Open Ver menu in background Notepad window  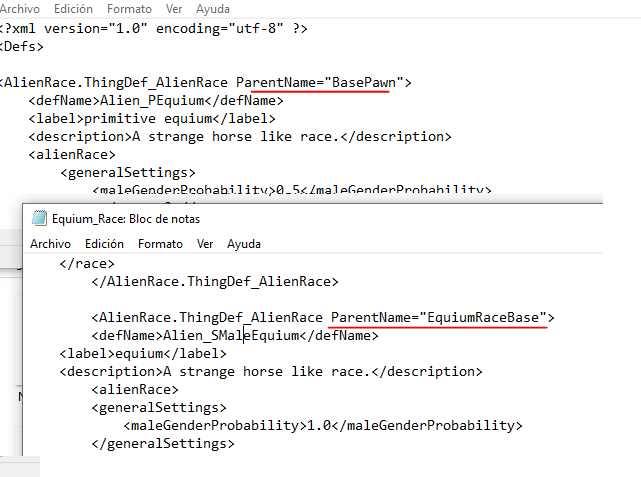174,9
